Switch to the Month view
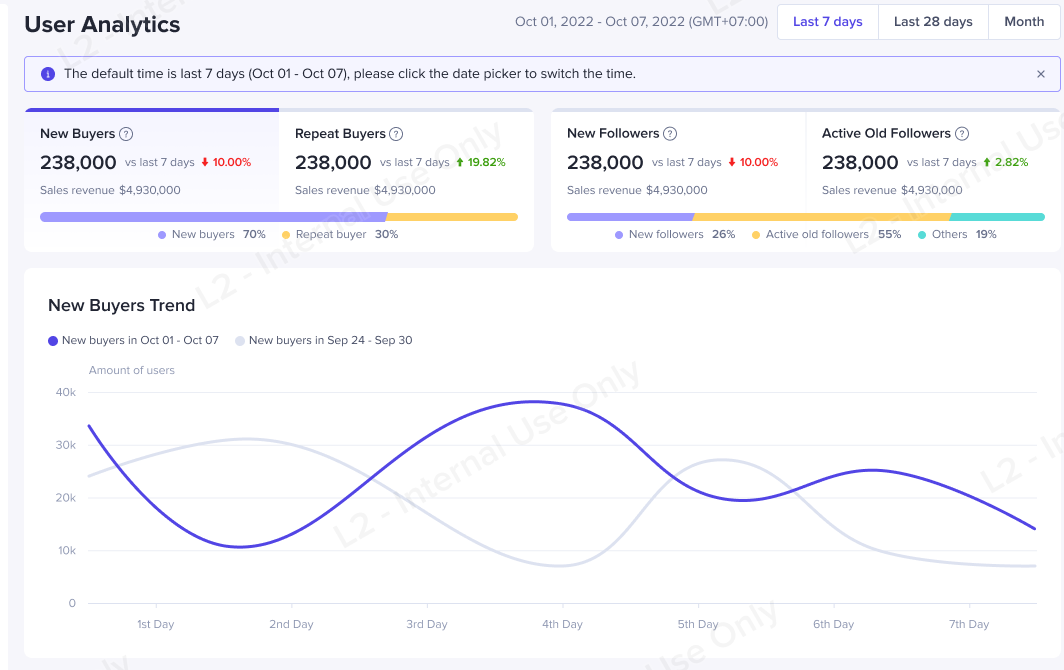Screen dimensions: 1064x670 (x=1024, y=22)
